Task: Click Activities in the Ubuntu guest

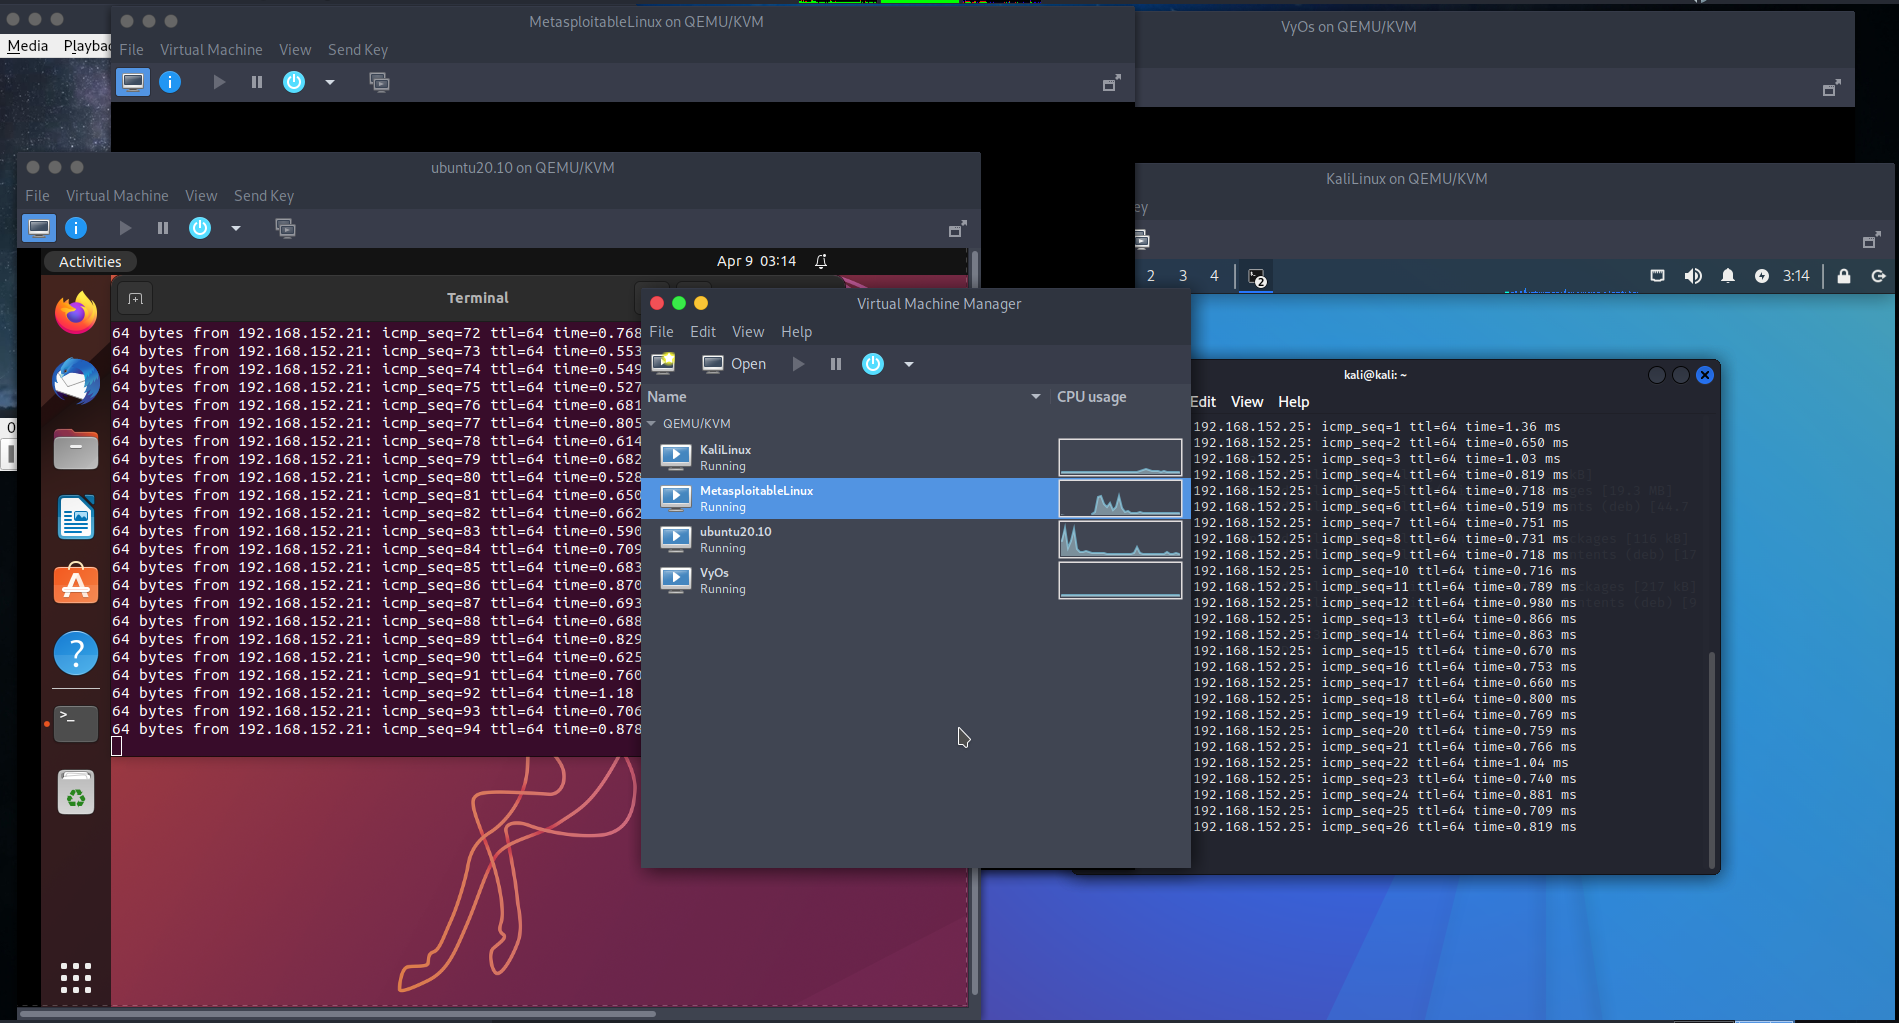Action: point(90,262)
